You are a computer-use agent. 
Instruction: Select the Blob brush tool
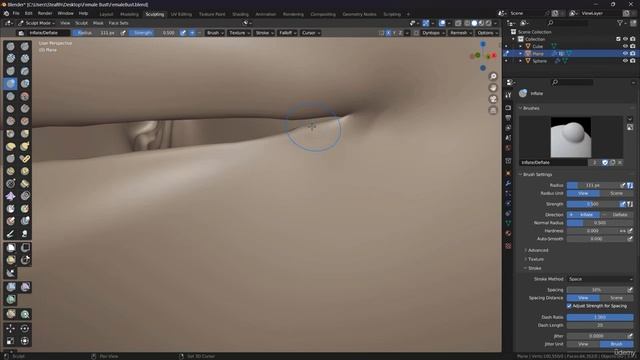click(25, 84)
